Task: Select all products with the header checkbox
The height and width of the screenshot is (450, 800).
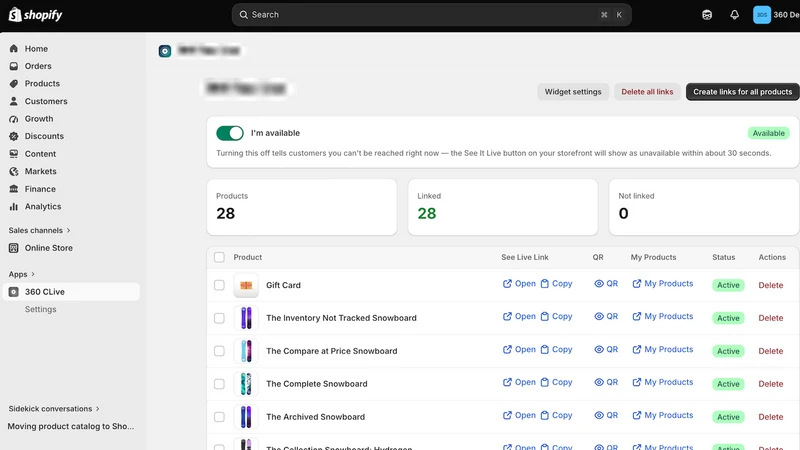Action: (219, 257)
